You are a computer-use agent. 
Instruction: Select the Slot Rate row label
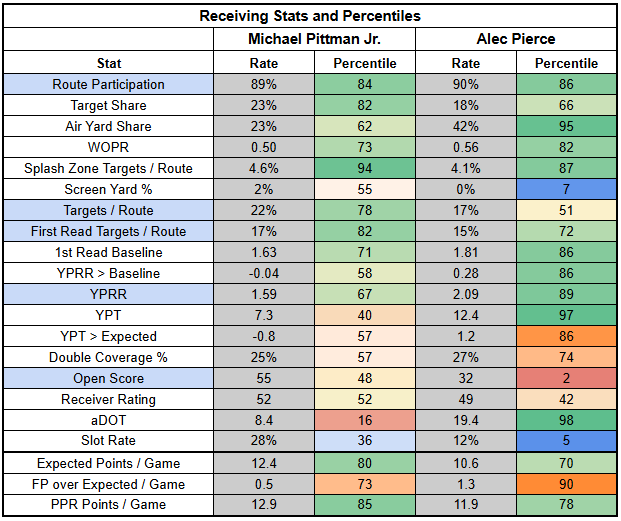[x=109, y=441]
